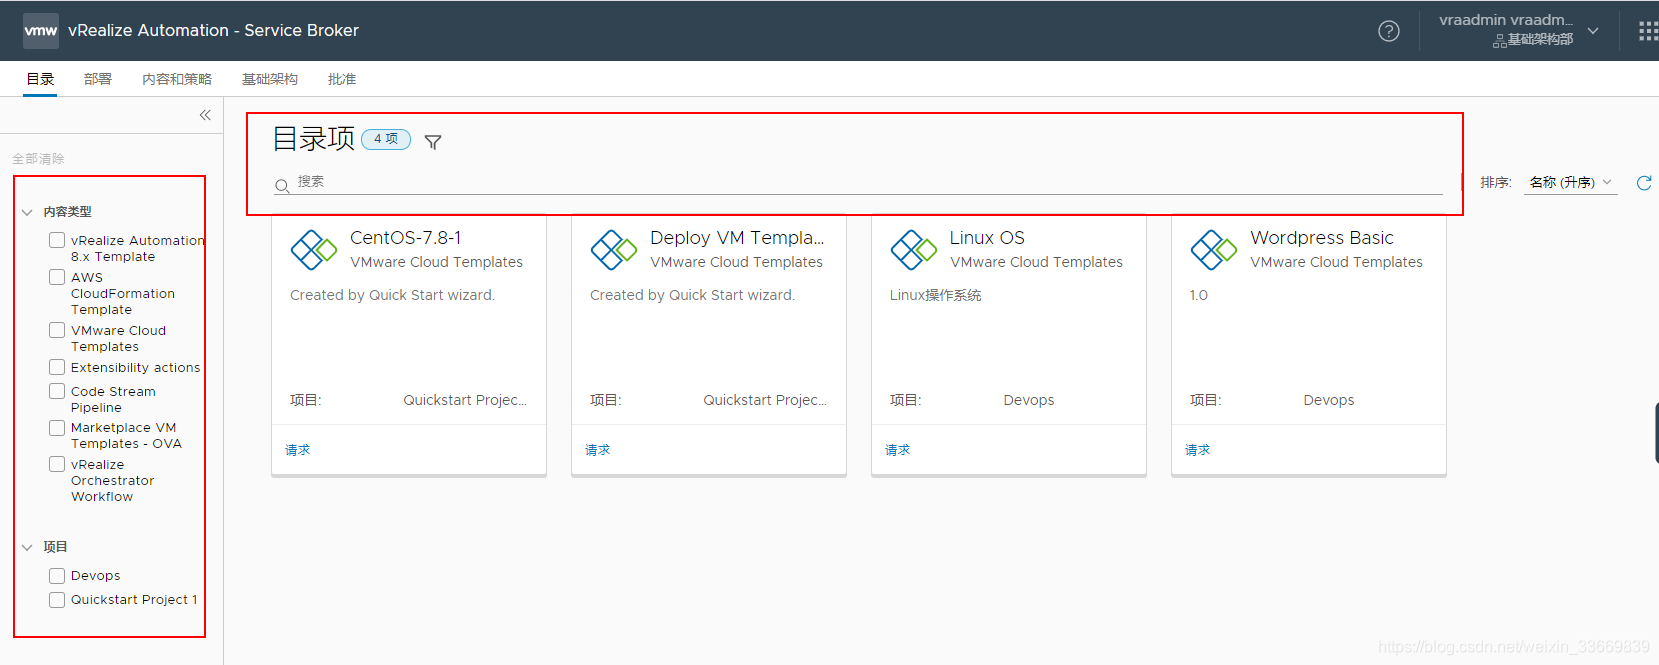
Task: Collapse the 内容类型 filter section
Action: [27, 212]
